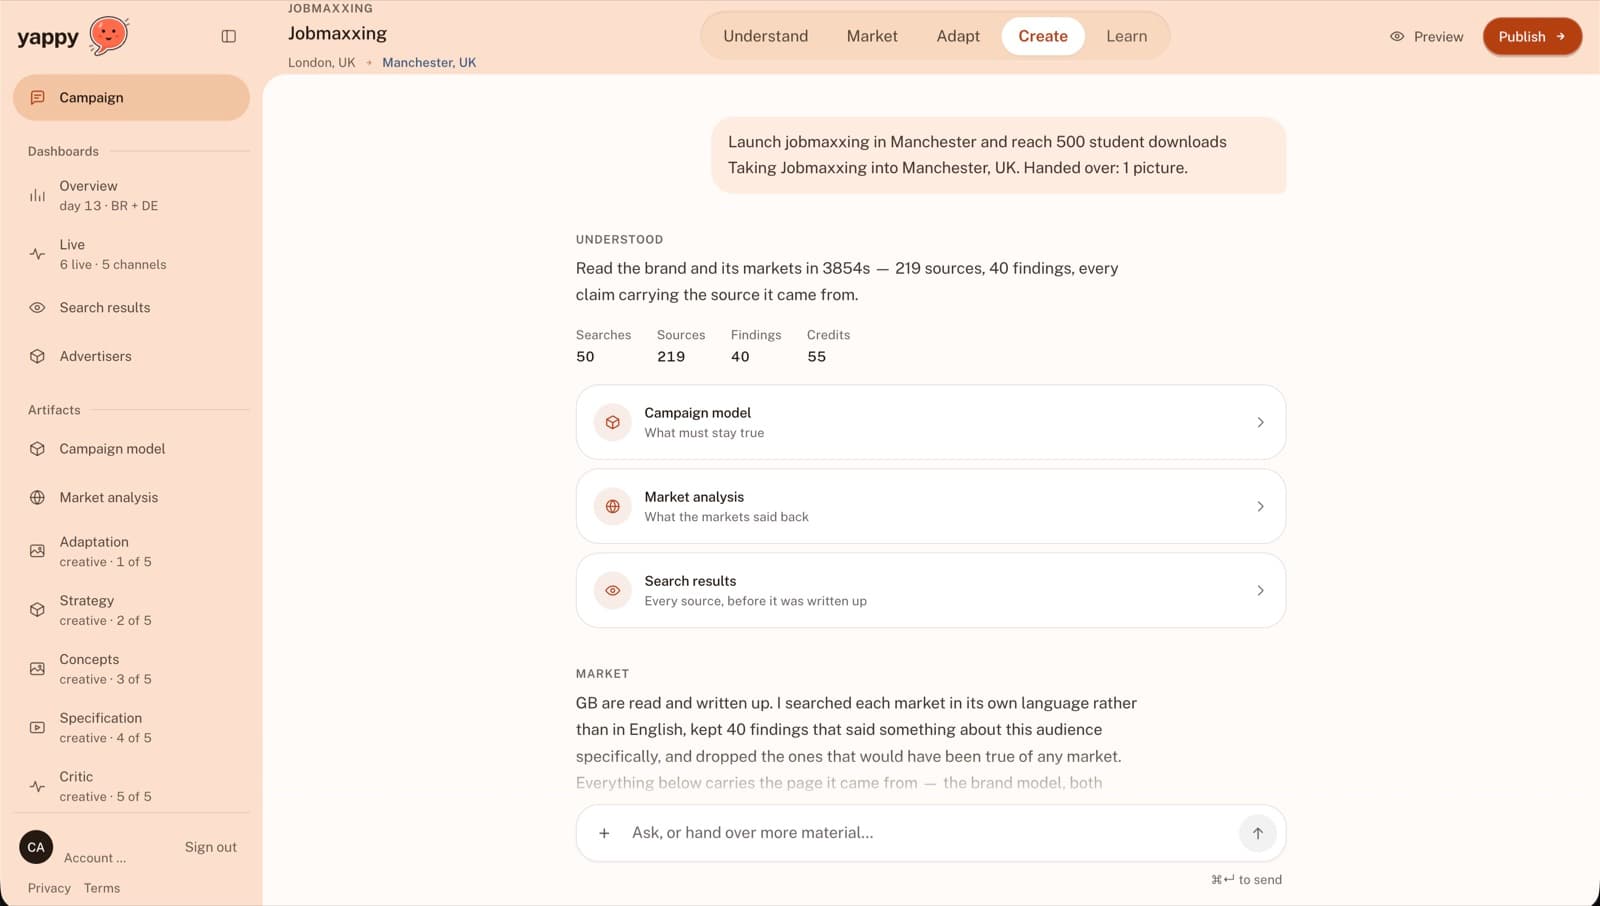The height and width of the screenshot is (906, 1600).
Task: Click the UNDERSTOOD section heading
Action: pyautogui.click(x=619, y=239)
